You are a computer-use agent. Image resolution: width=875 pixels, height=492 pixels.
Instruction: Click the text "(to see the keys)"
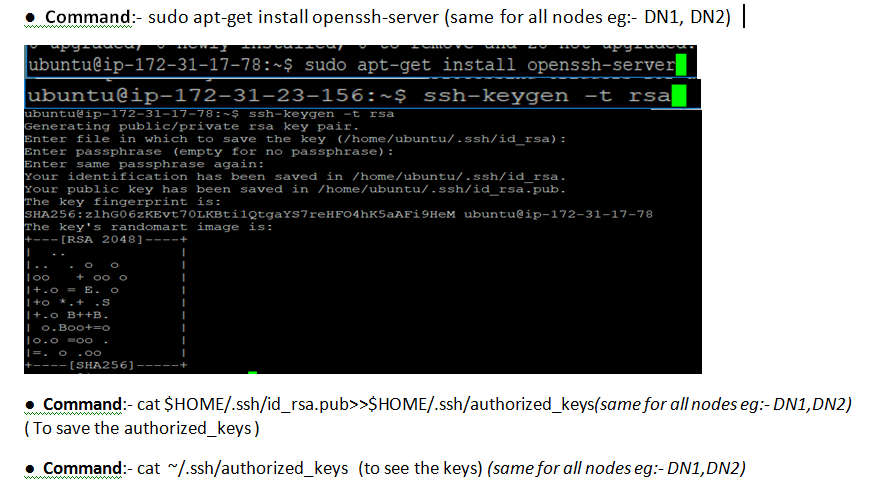[420, 469]
